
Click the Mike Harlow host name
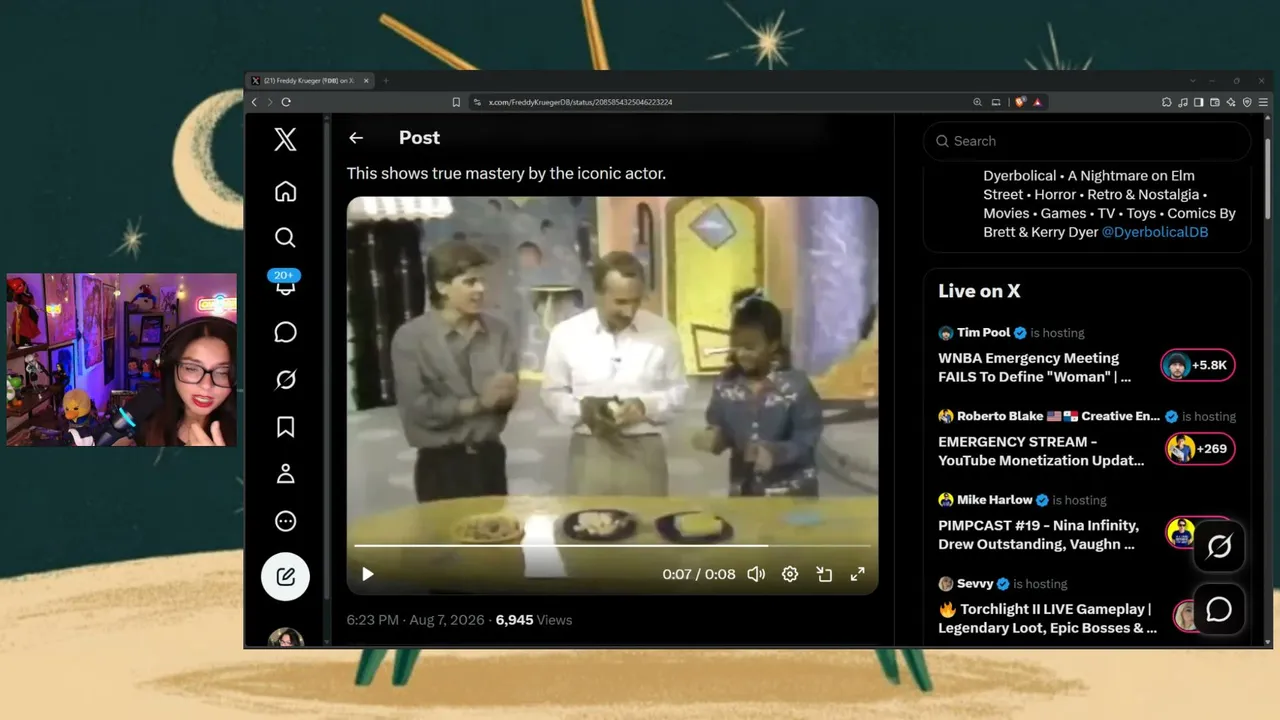[995, 500]
